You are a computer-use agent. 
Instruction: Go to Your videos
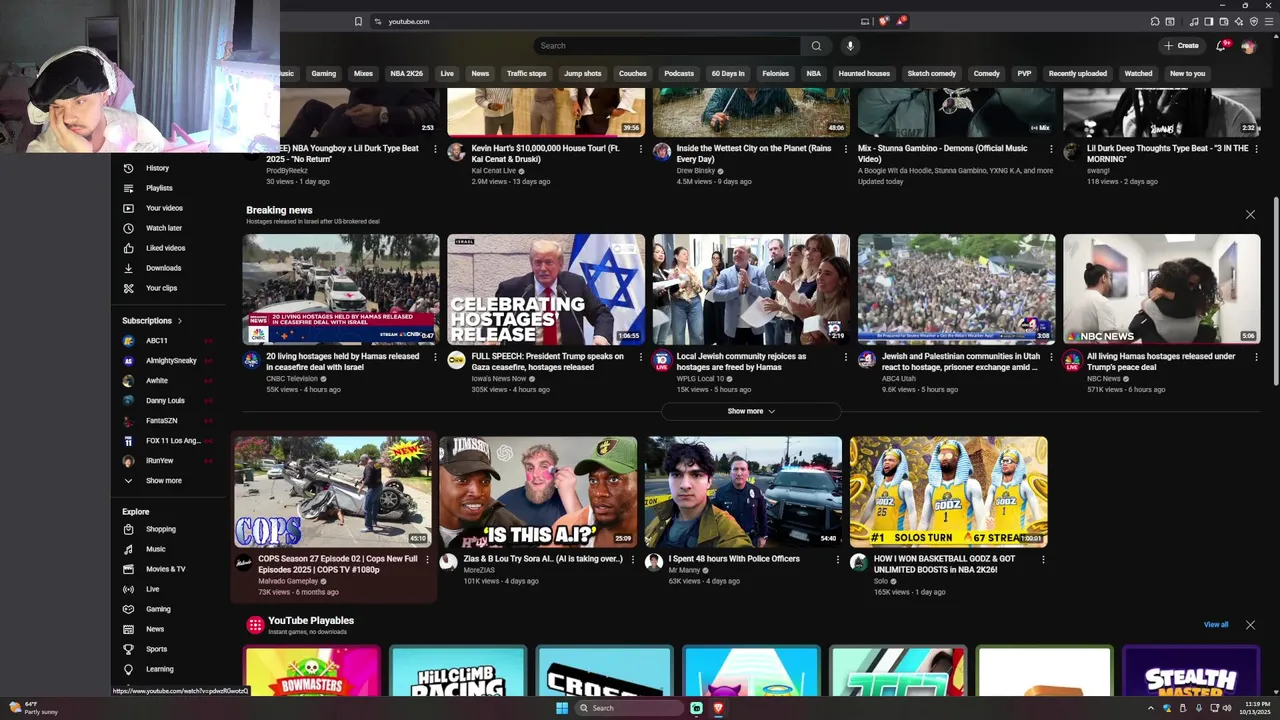(x=168, y=208)
